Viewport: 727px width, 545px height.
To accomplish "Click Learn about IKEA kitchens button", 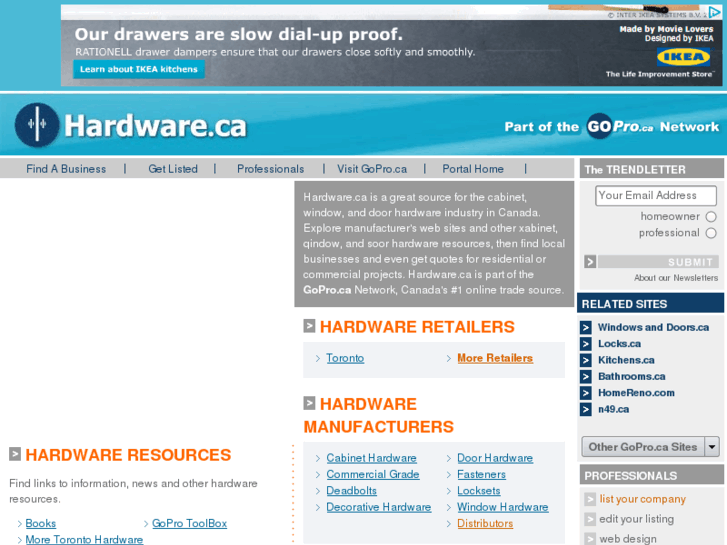I will (x=139, y=69).
